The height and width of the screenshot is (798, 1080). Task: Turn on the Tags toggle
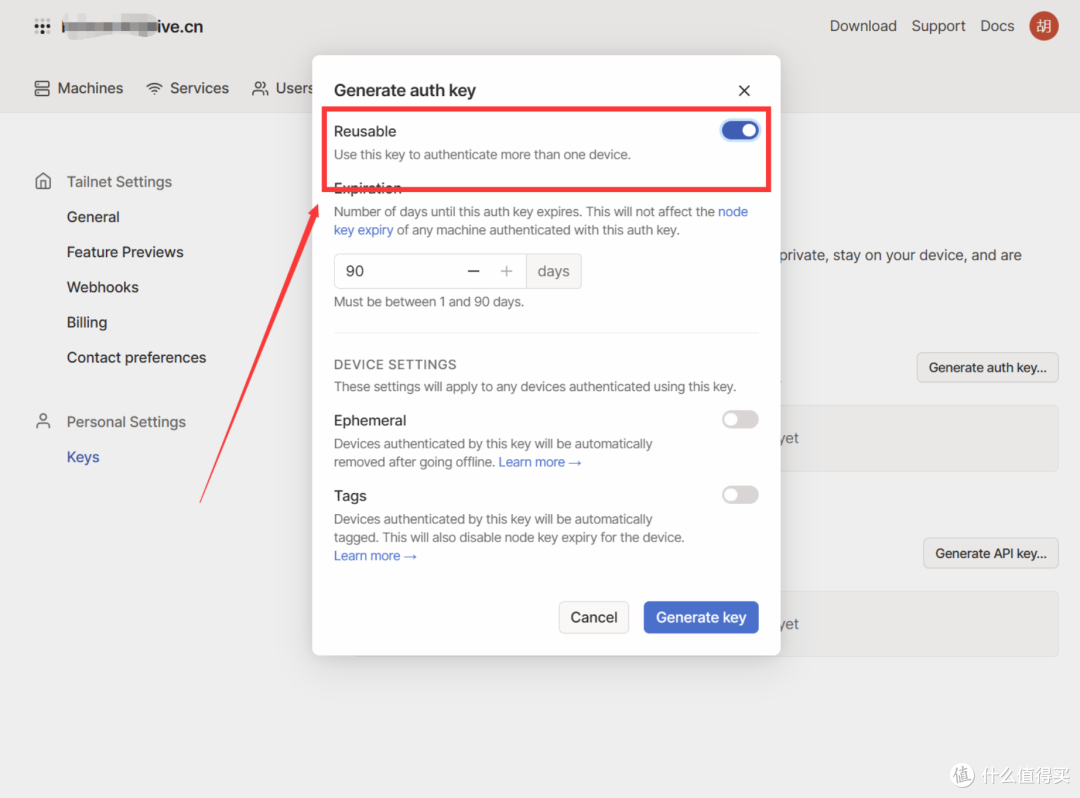tap(740, 494)
